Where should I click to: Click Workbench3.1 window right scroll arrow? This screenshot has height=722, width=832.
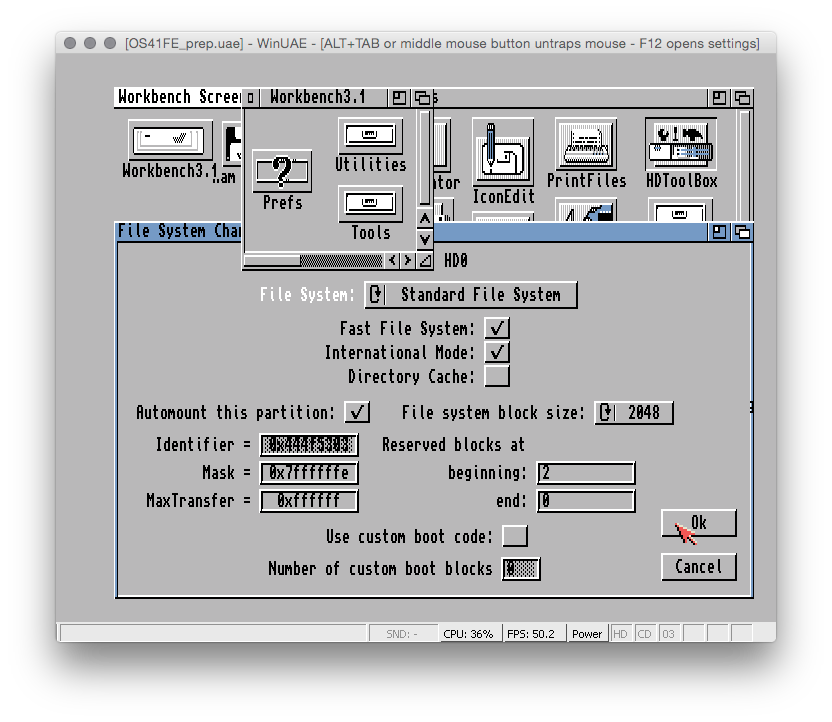pyautogui.click(x=408, y=260)
